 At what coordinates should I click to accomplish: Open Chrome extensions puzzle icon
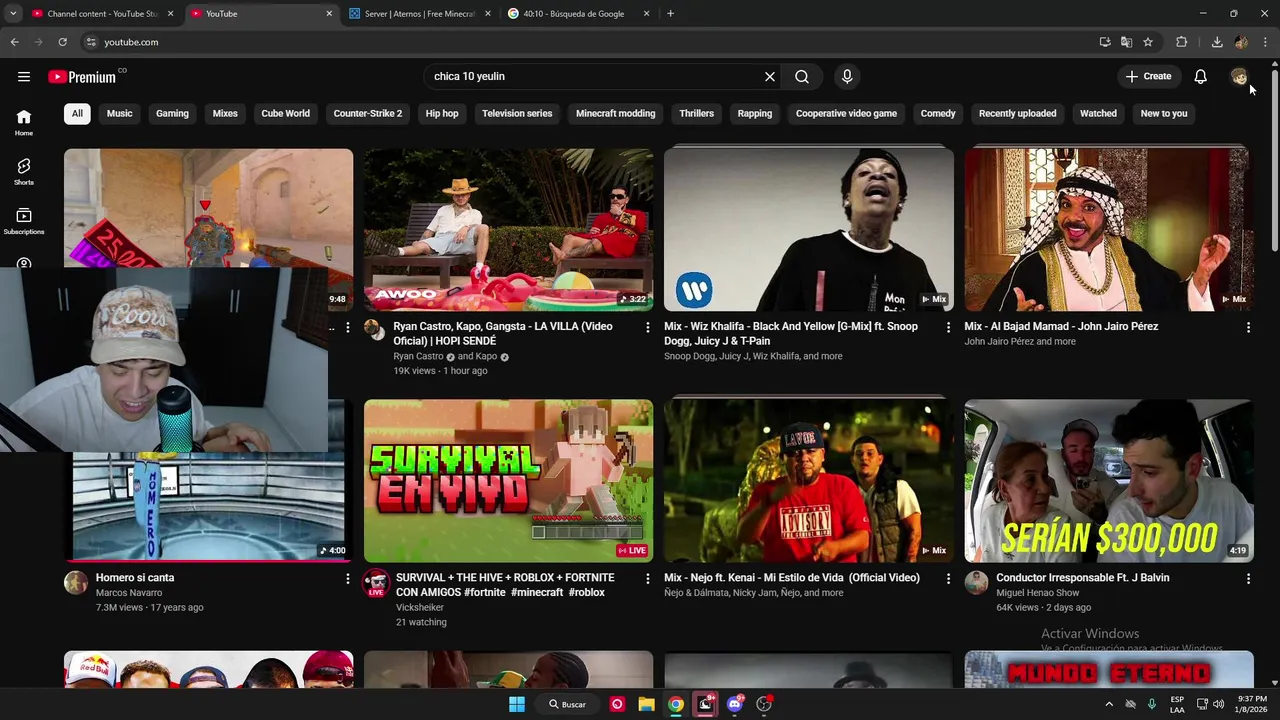pyautogui.click(x=1182, y=42)
